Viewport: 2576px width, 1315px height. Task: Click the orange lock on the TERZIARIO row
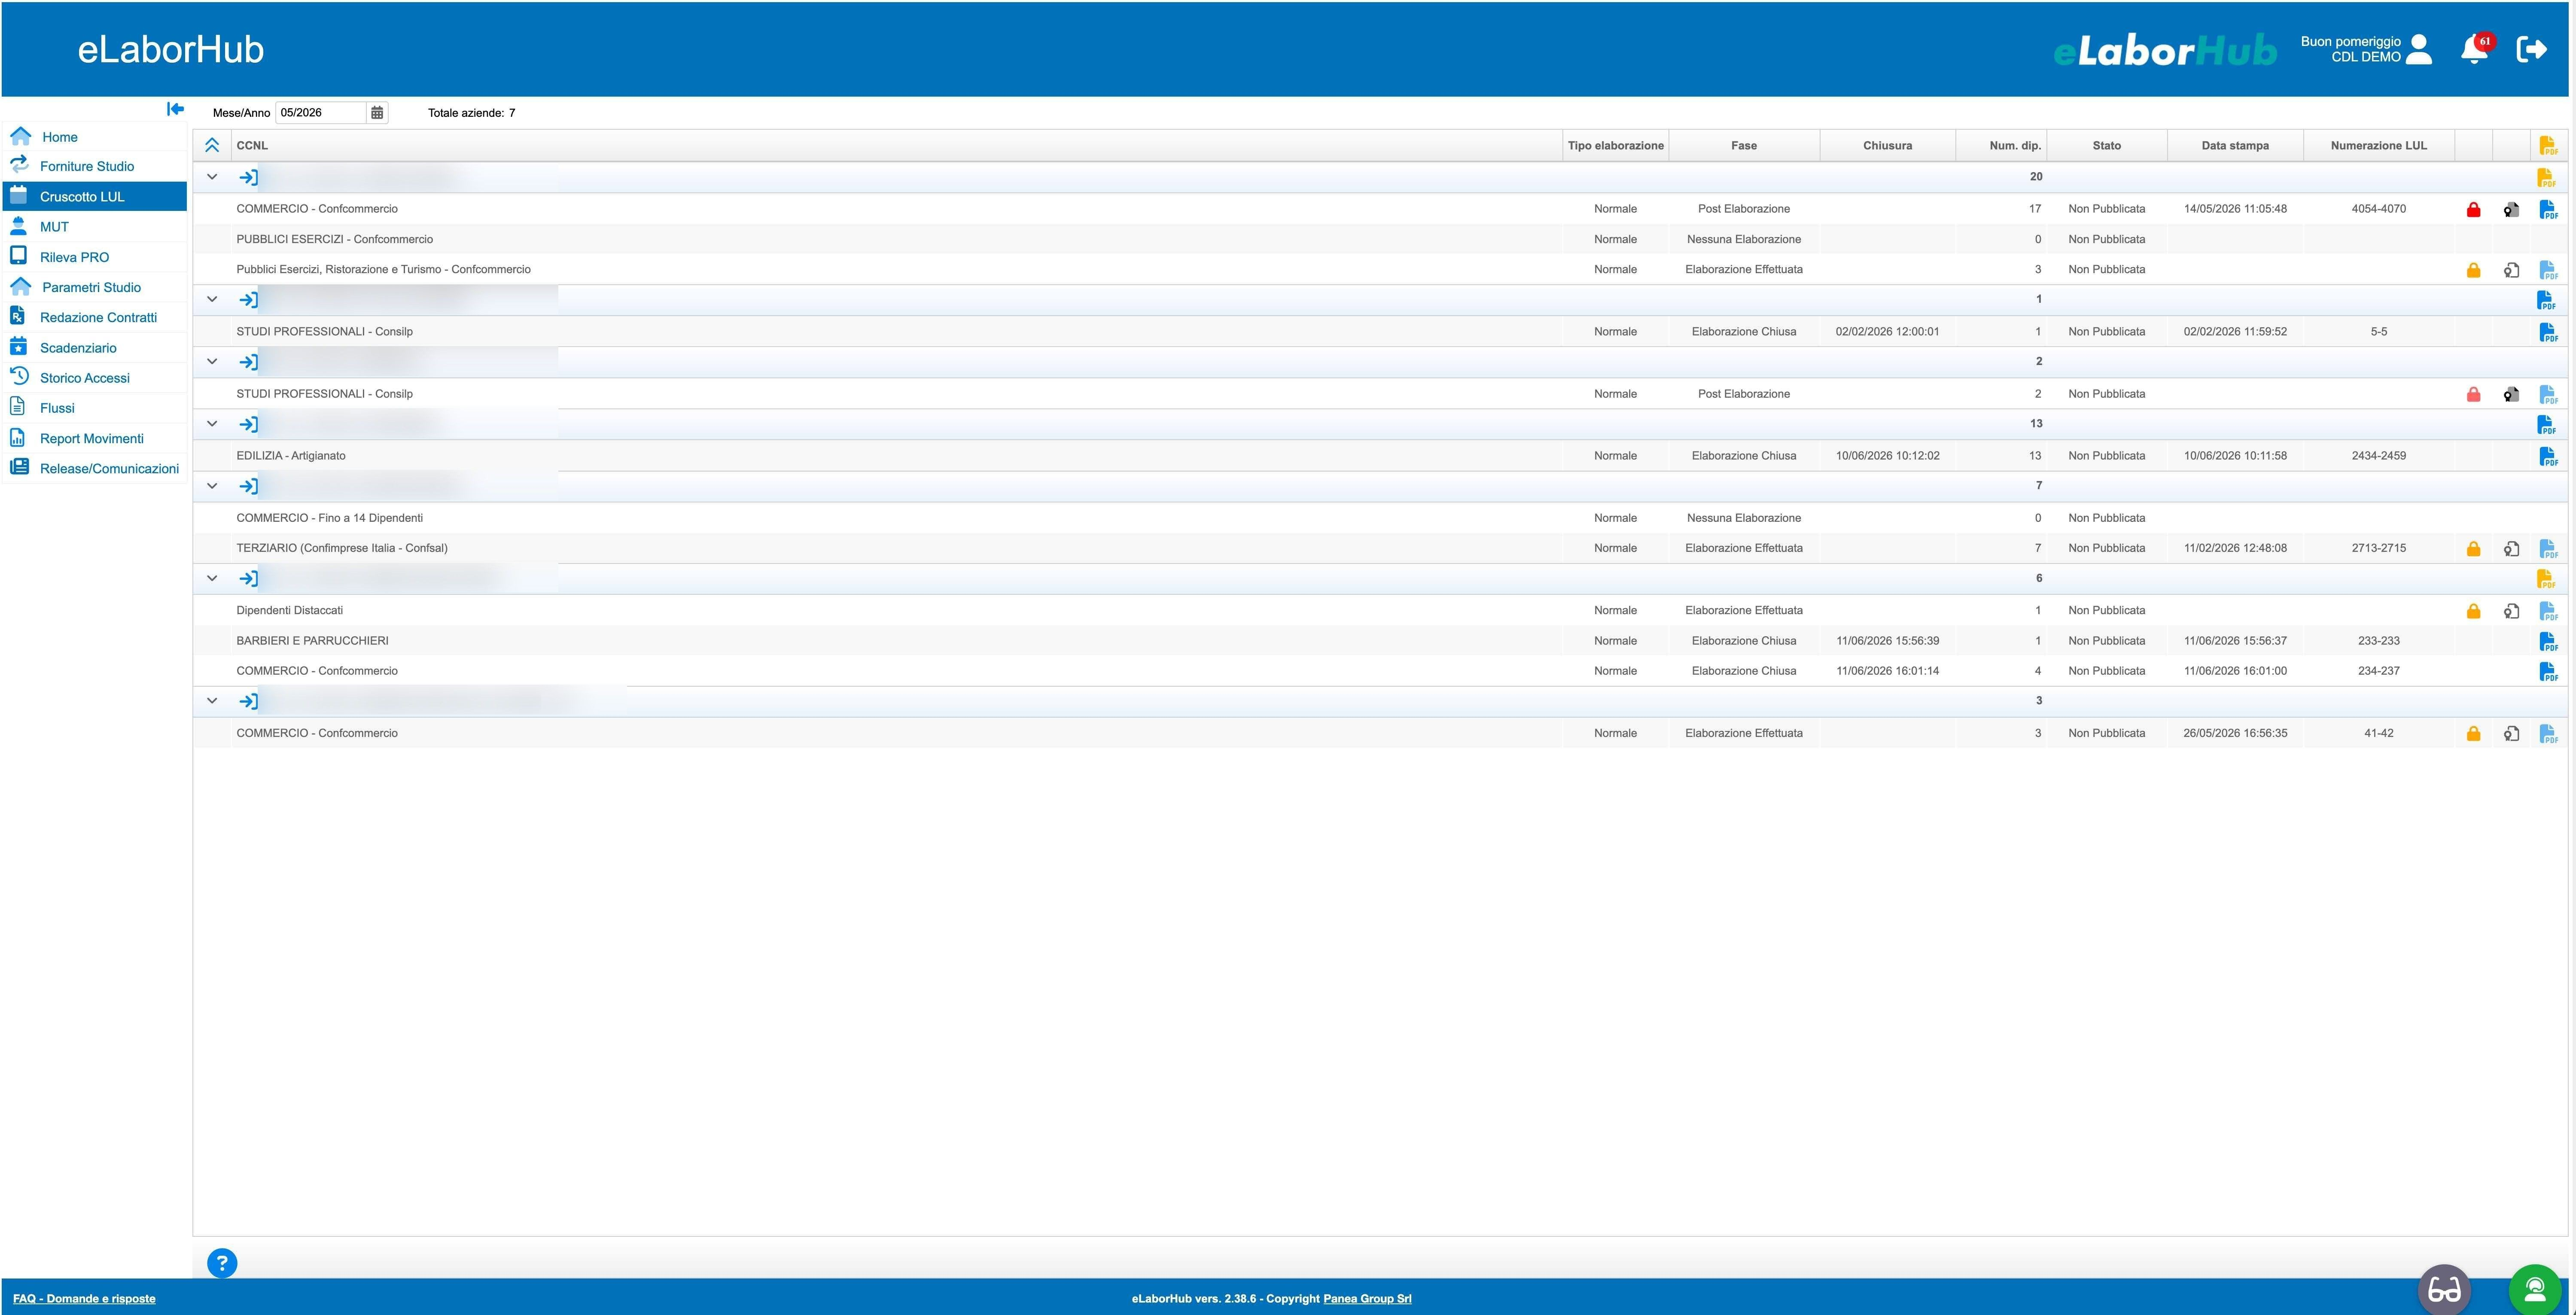(x=2473, y=549)
